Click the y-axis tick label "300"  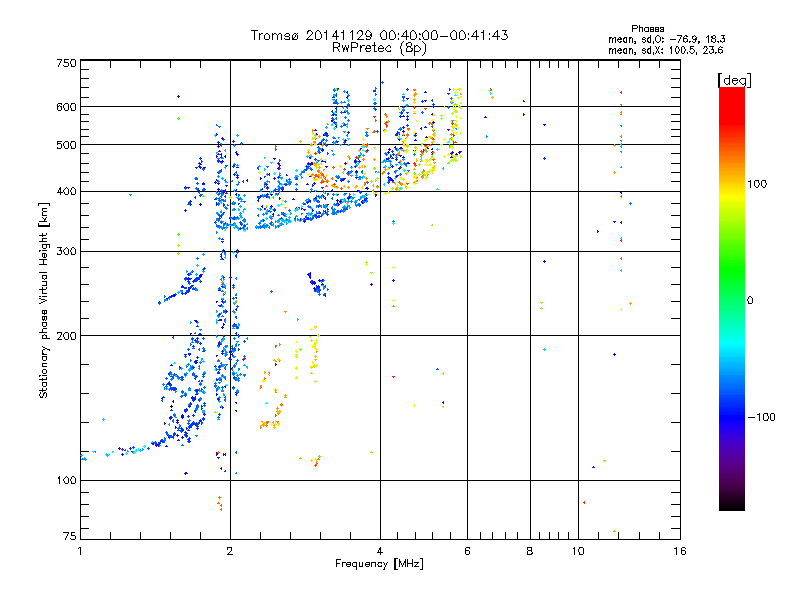pyautogui.click(x=66, y=252)
